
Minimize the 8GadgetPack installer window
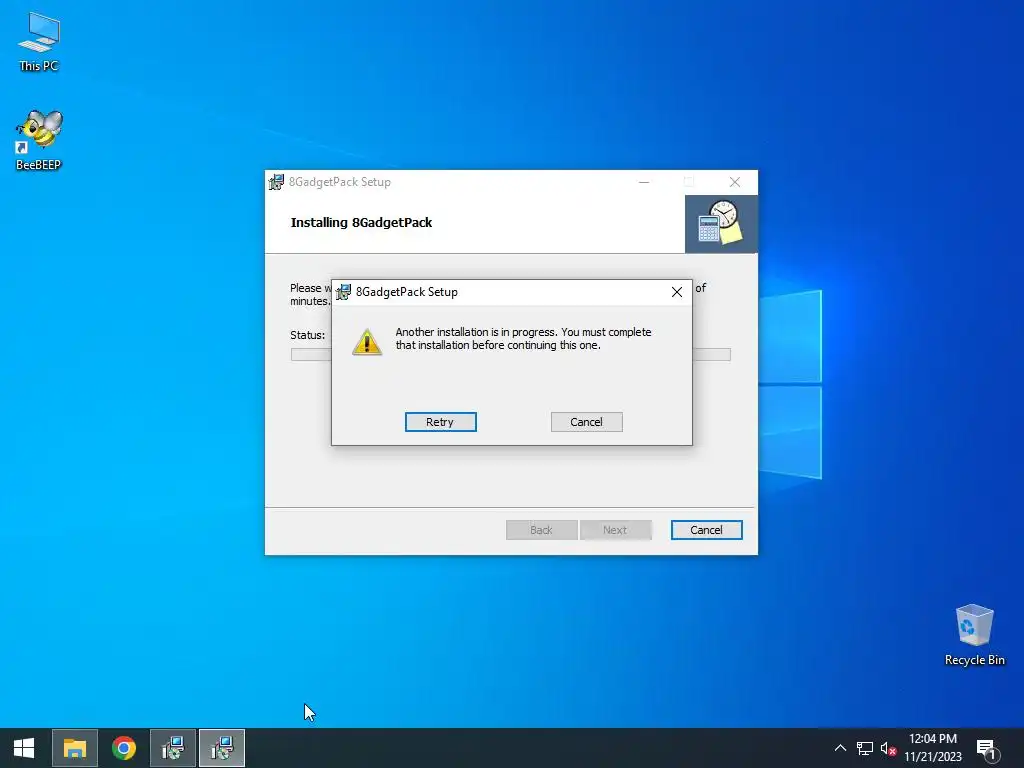[644, 182]
